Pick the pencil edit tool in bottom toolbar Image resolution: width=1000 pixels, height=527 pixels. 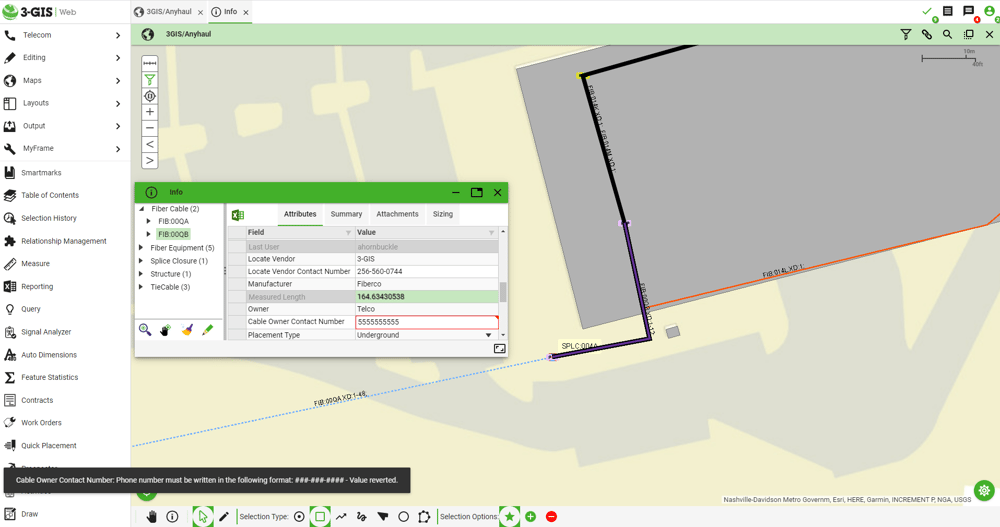coord(224,517)
